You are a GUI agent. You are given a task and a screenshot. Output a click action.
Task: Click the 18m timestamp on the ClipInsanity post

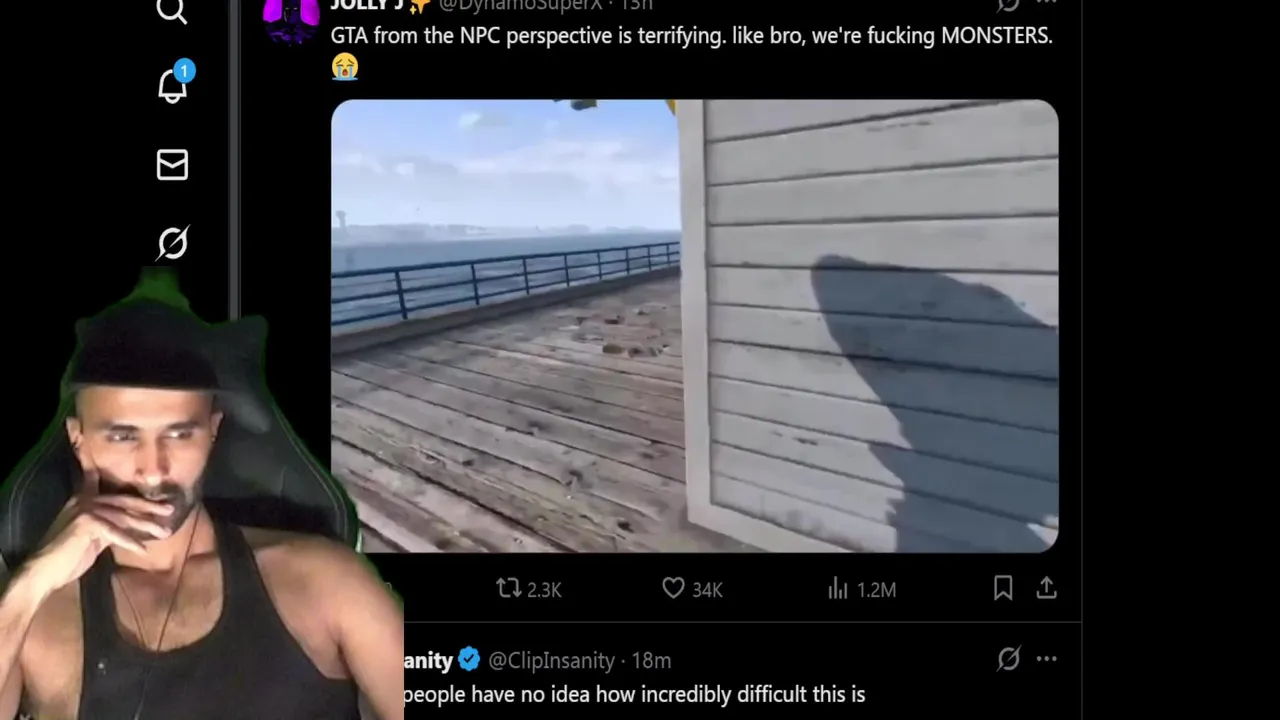tap(651, 660)
